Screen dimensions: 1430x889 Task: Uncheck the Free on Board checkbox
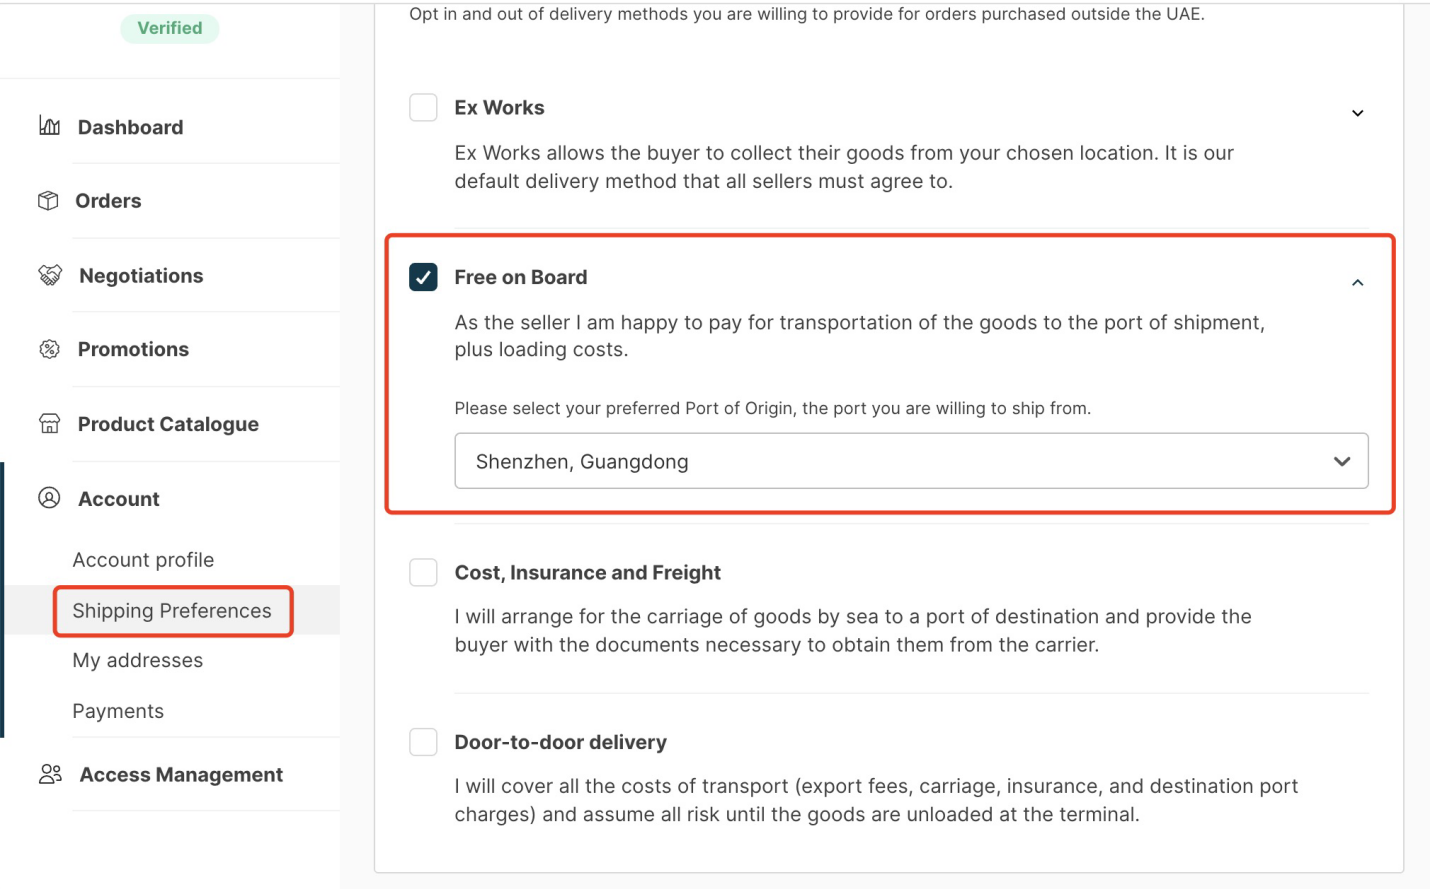tap(423, 277)
